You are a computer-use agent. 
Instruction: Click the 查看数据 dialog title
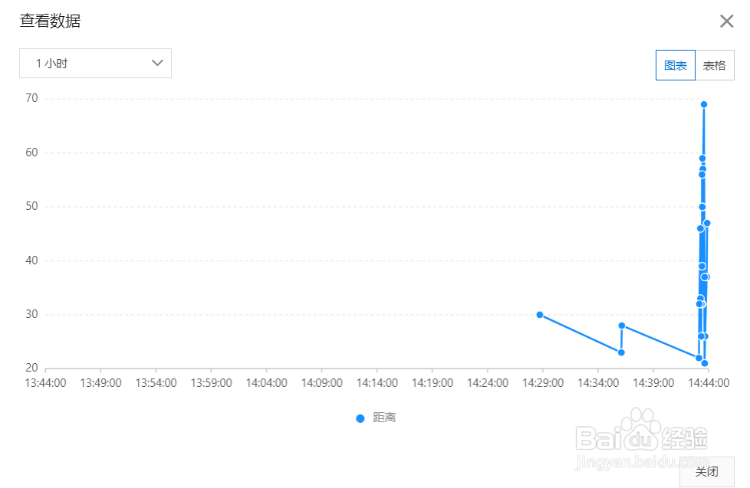(x=51, y=21)
